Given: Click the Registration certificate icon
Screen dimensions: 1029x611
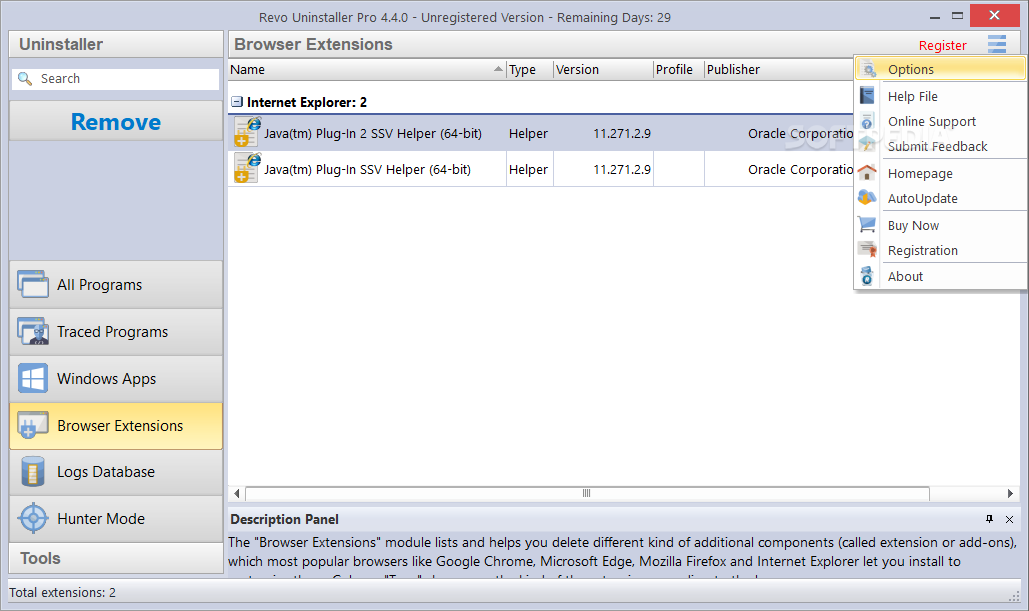Looking at the screenshot, I should 867,250.
